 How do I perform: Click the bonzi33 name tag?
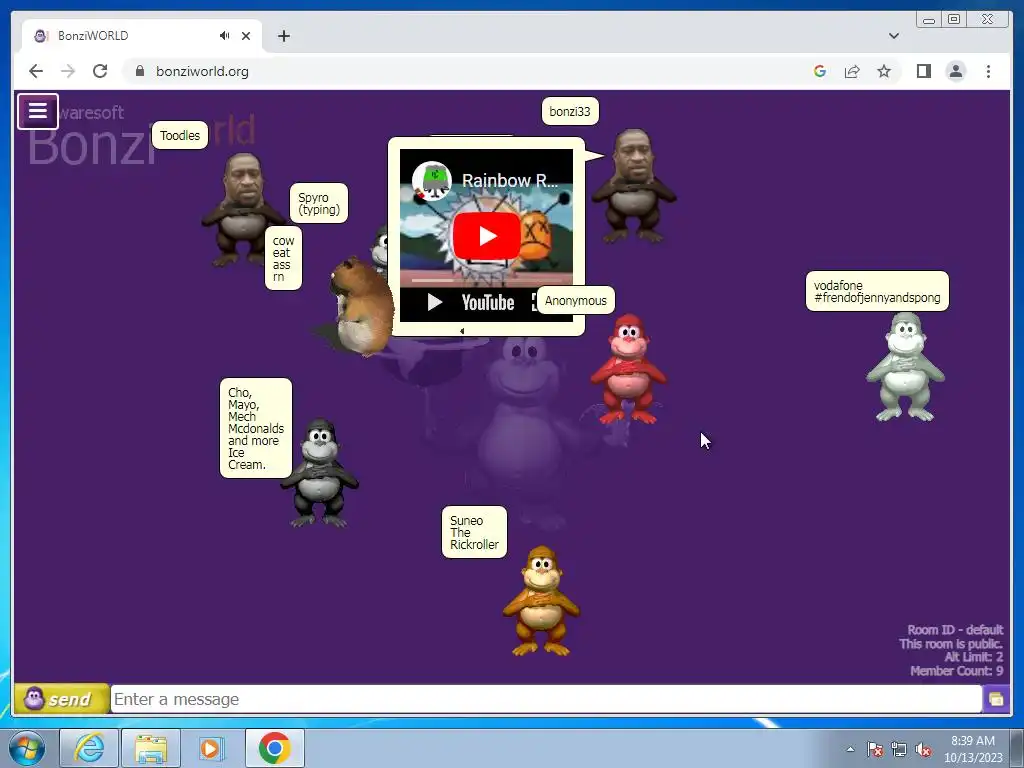pos(569,111)
